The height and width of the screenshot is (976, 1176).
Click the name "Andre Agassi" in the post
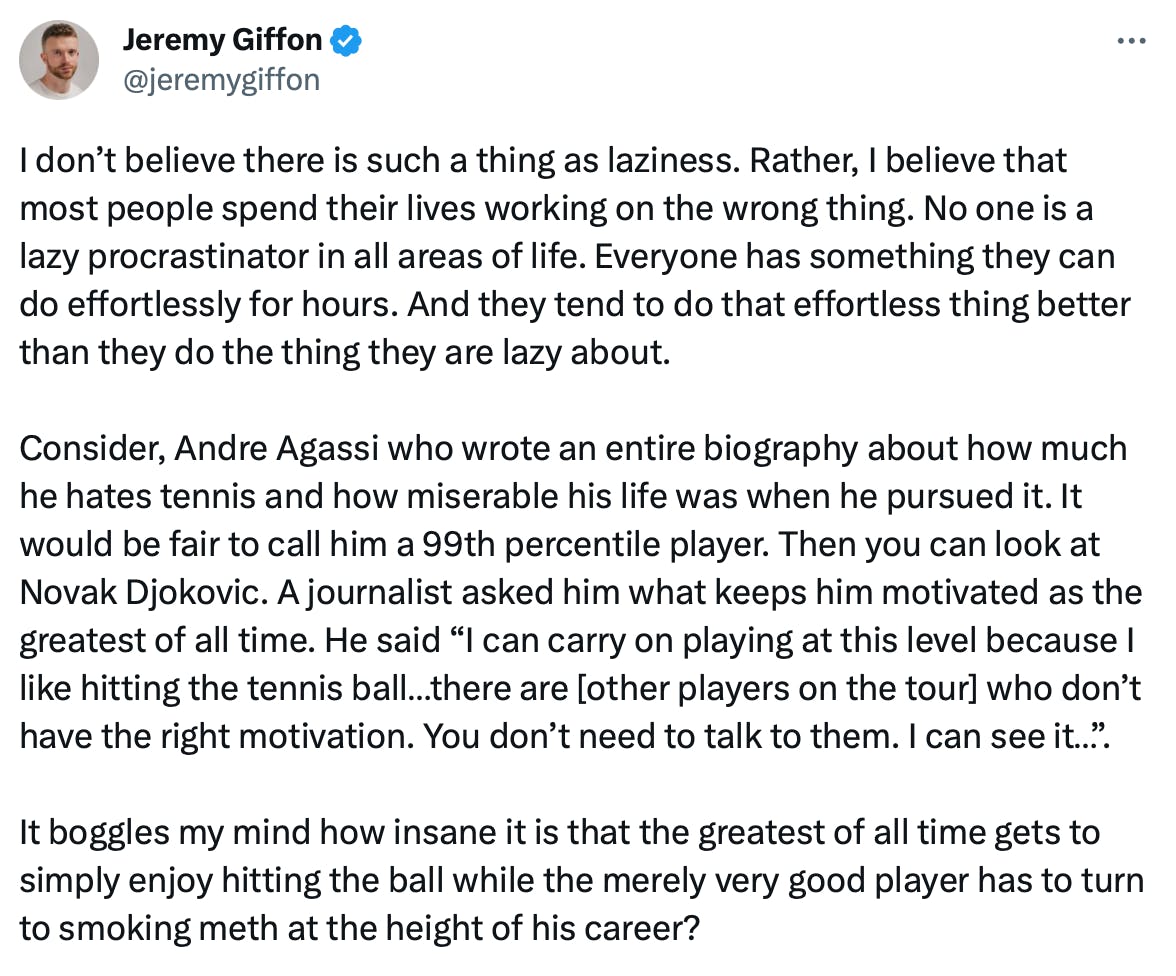[x=277, y=448]
